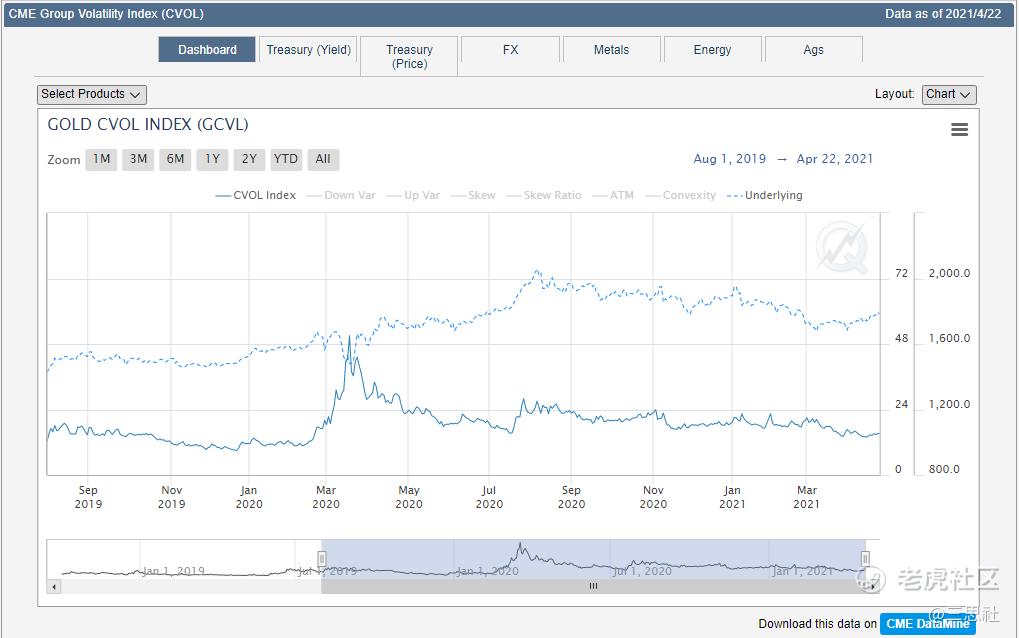1019x638 pixels.
Task: Grab the right navigator range handle
Action: point(865,559)
